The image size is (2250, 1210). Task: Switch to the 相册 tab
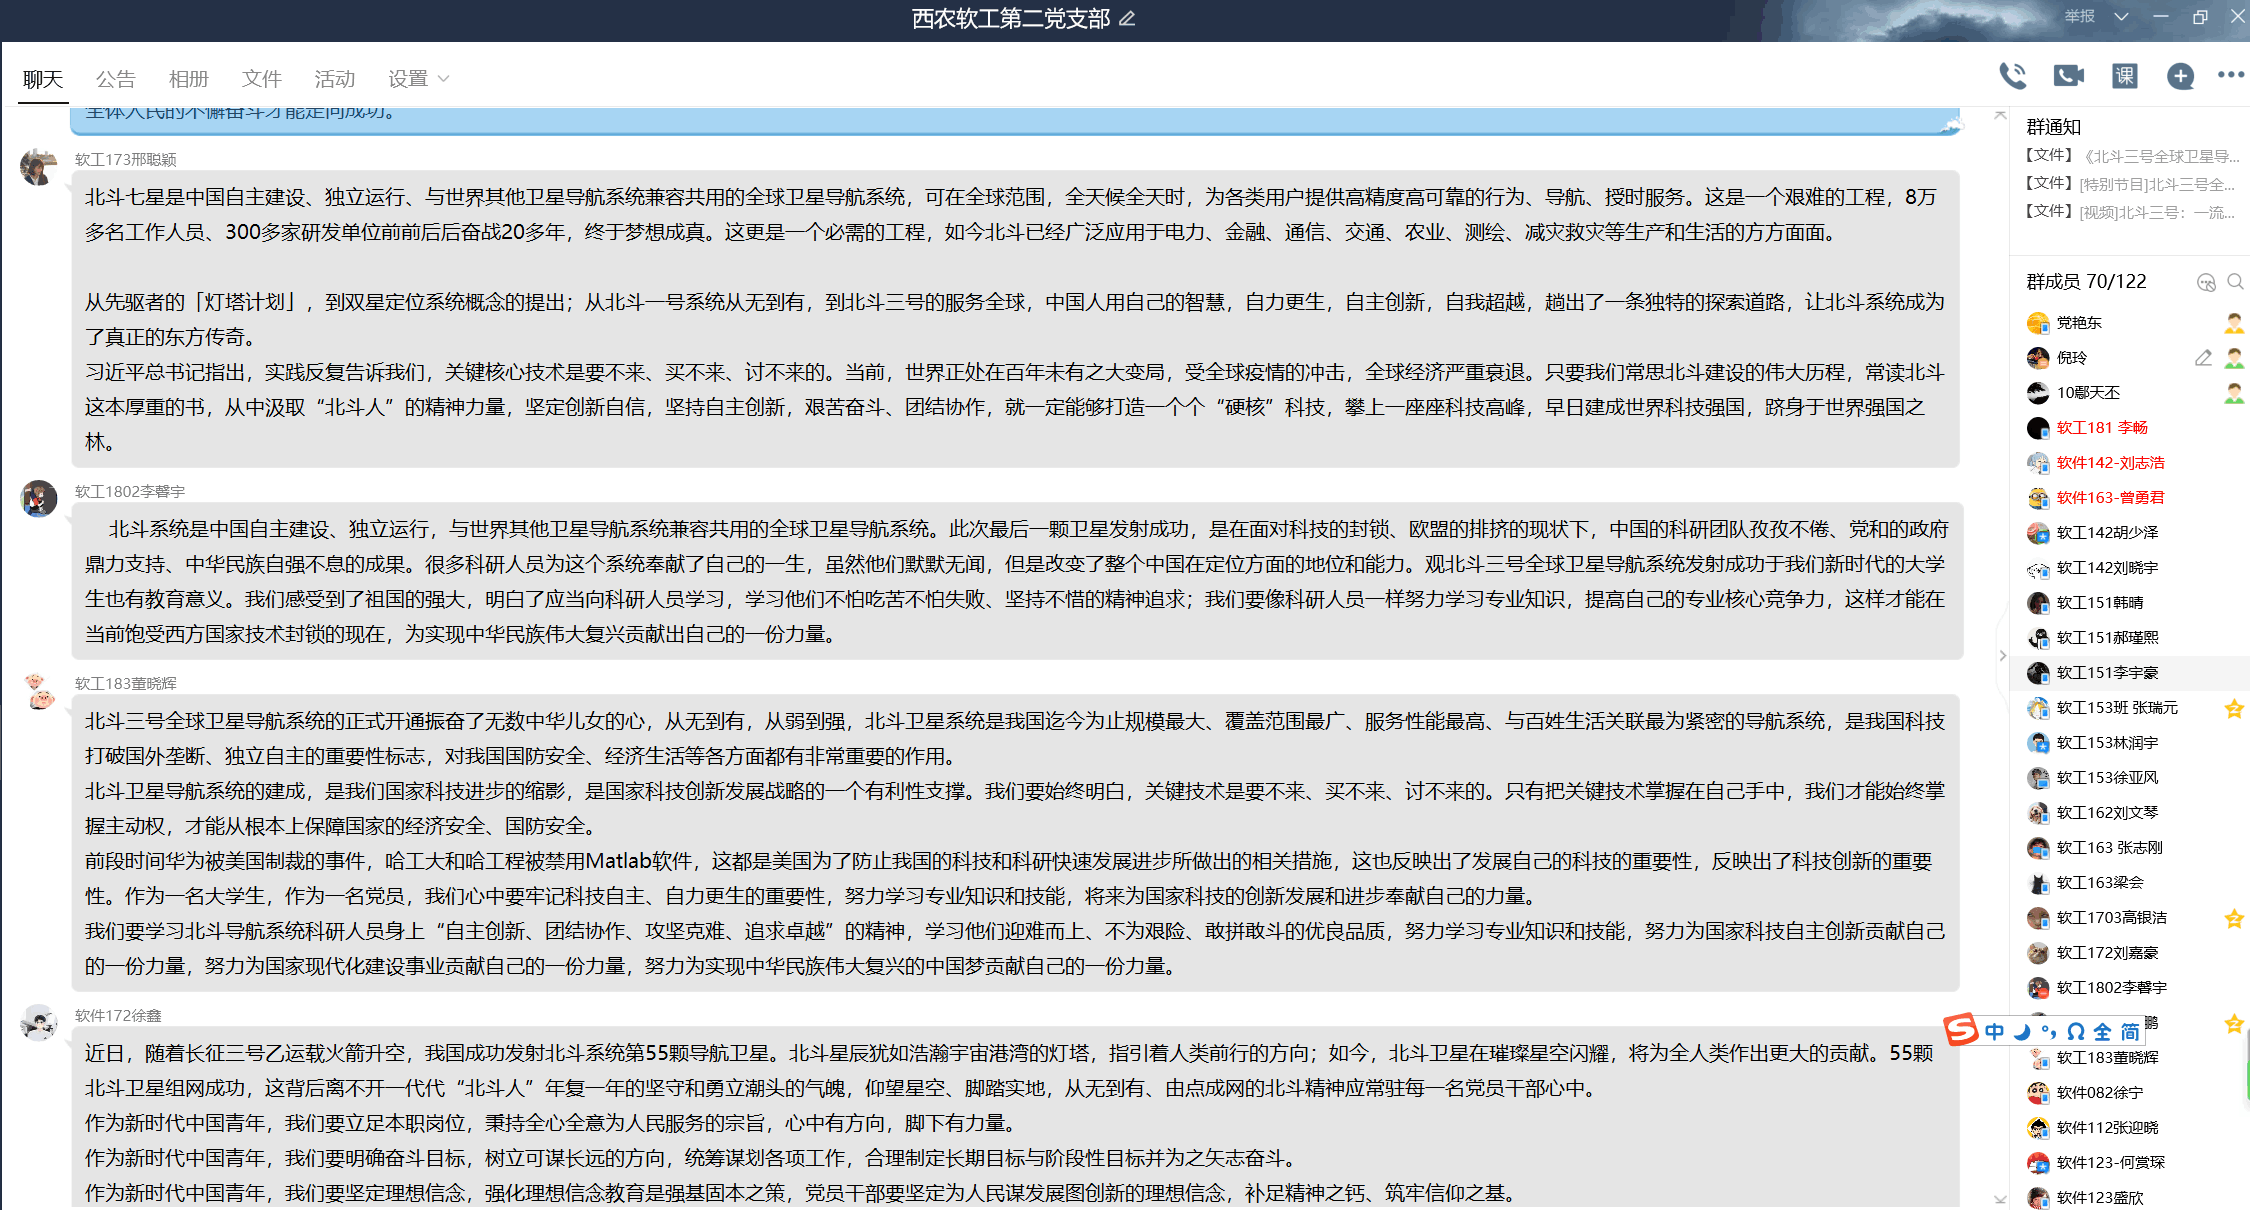(188, 78)
